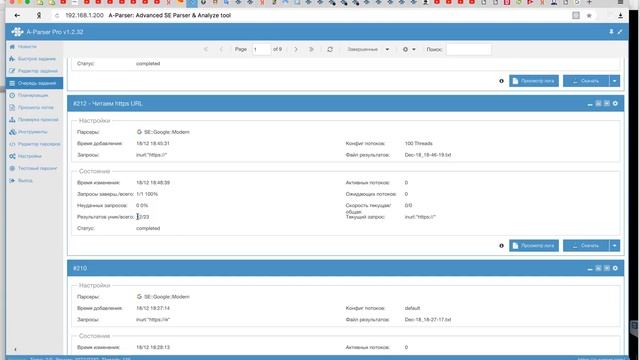
Task: Open the Завершенные filter dropdown
Action: [x=368, y=49]
